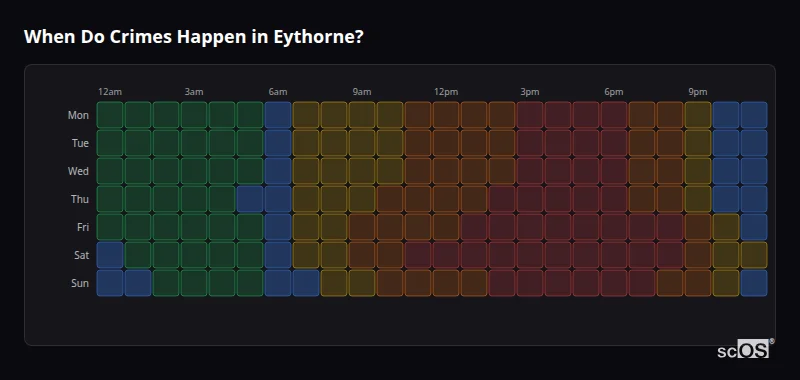Select the Wednesday 3pm heatmap cell
Screen dimensions: 800x380
coord(530,171)
